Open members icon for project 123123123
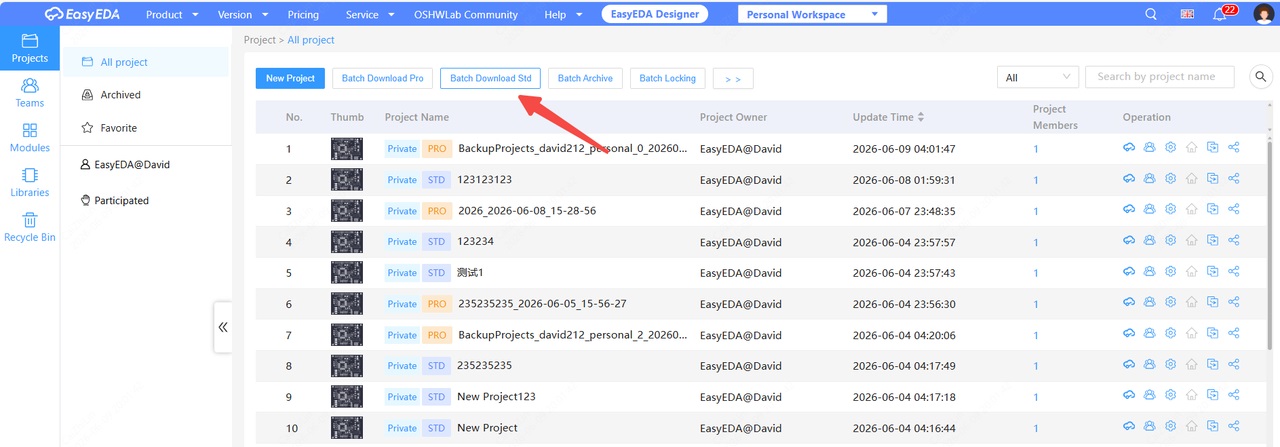 point(1150,179)
